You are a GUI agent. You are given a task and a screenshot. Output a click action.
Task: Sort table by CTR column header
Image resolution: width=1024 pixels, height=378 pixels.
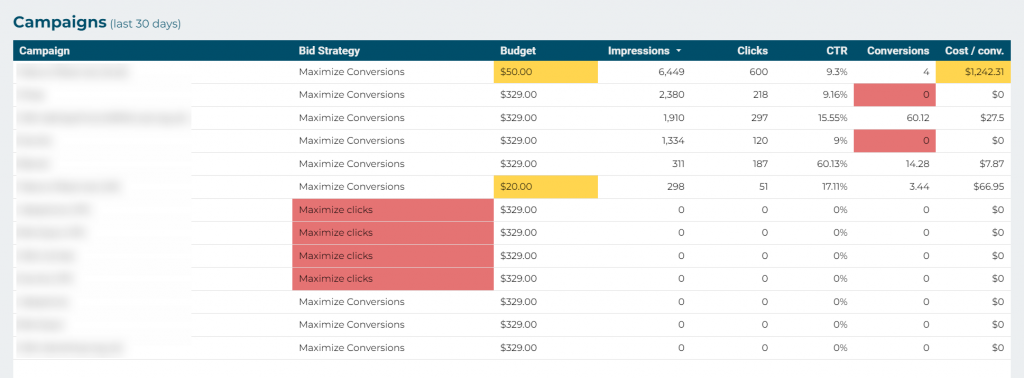coord(837,50)
